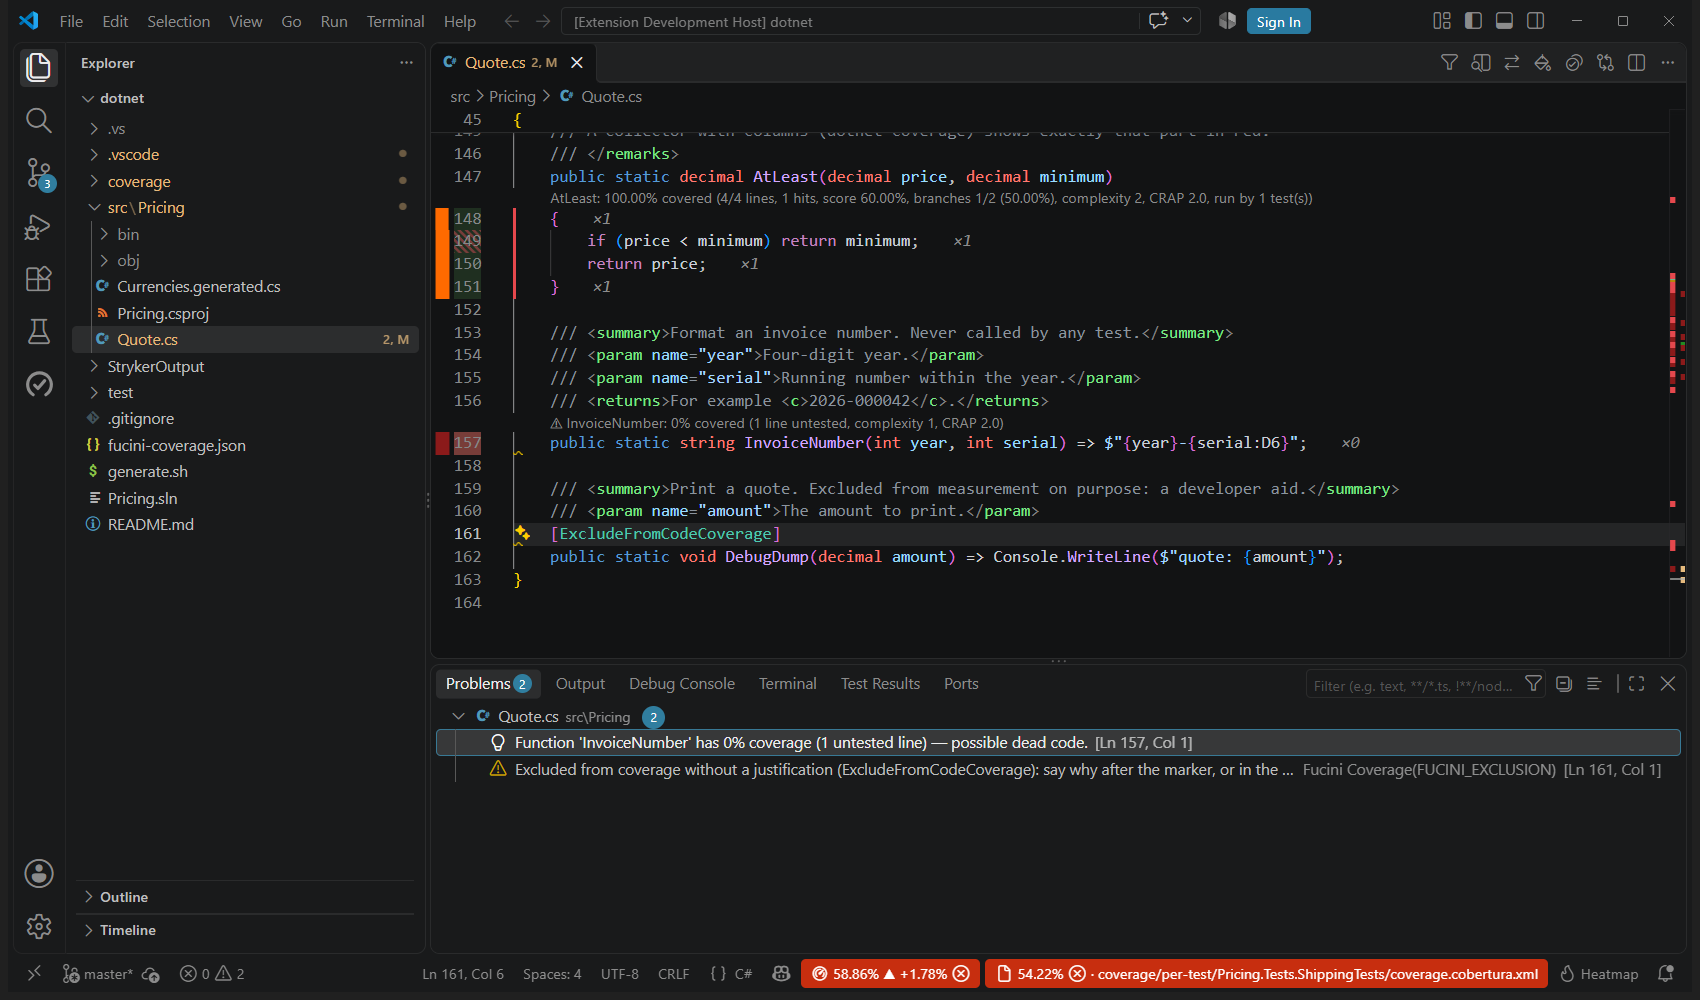The width and height of the screenshot is (1700, 1000).
Task: Open the Explorer view in activity bar
Action: click(38, 67)
